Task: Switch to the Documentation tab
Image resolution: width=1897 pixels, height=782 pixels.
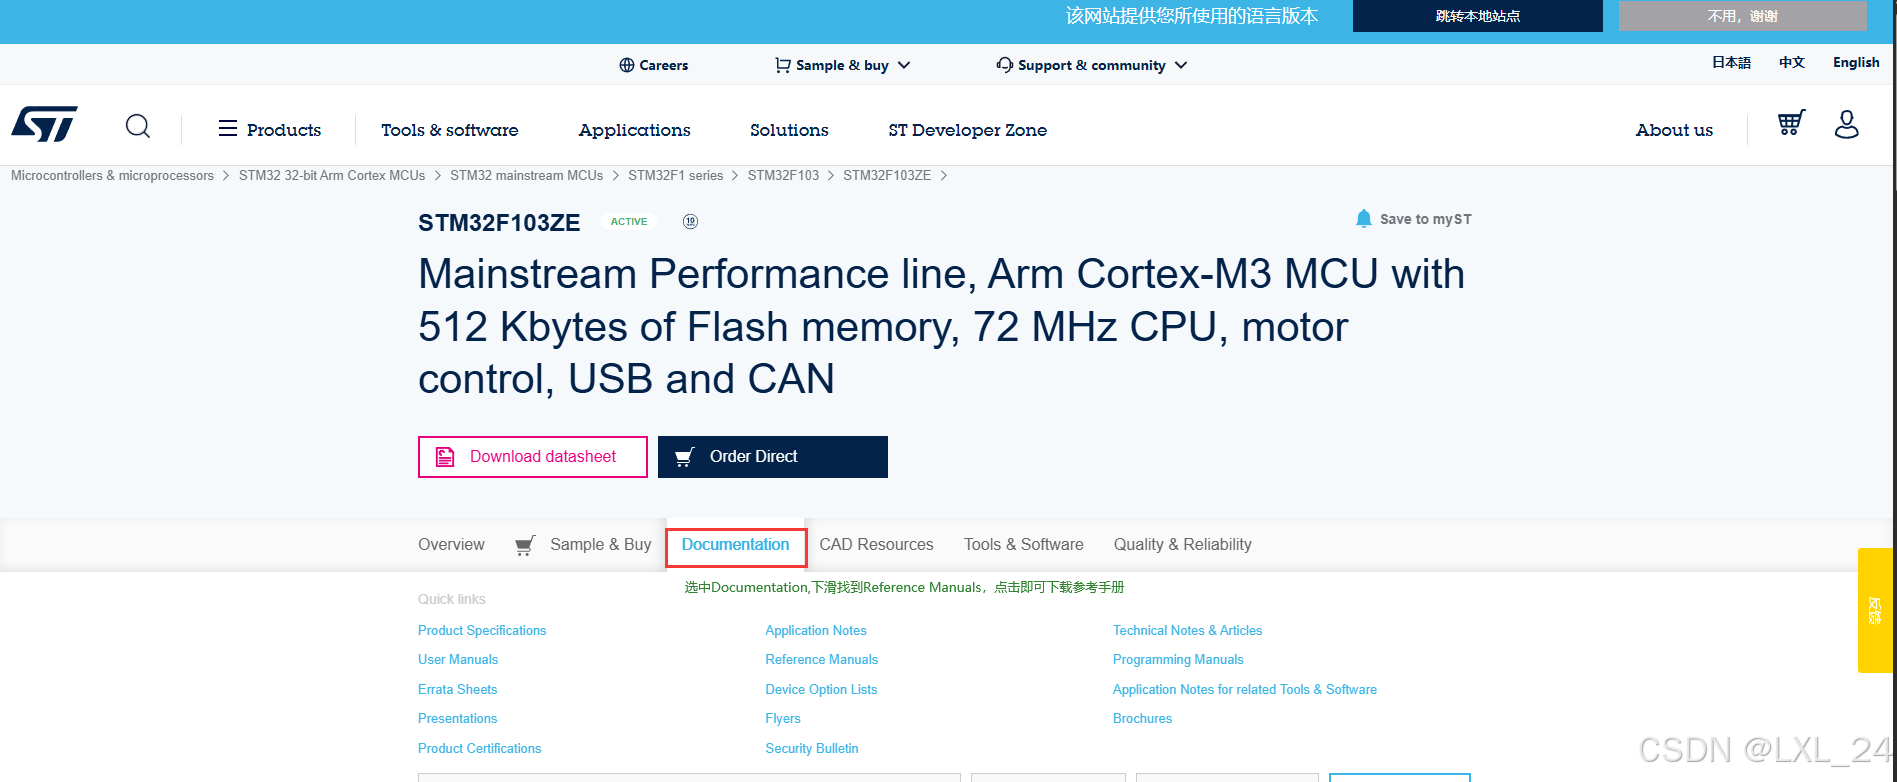Action: pos(736,545)
